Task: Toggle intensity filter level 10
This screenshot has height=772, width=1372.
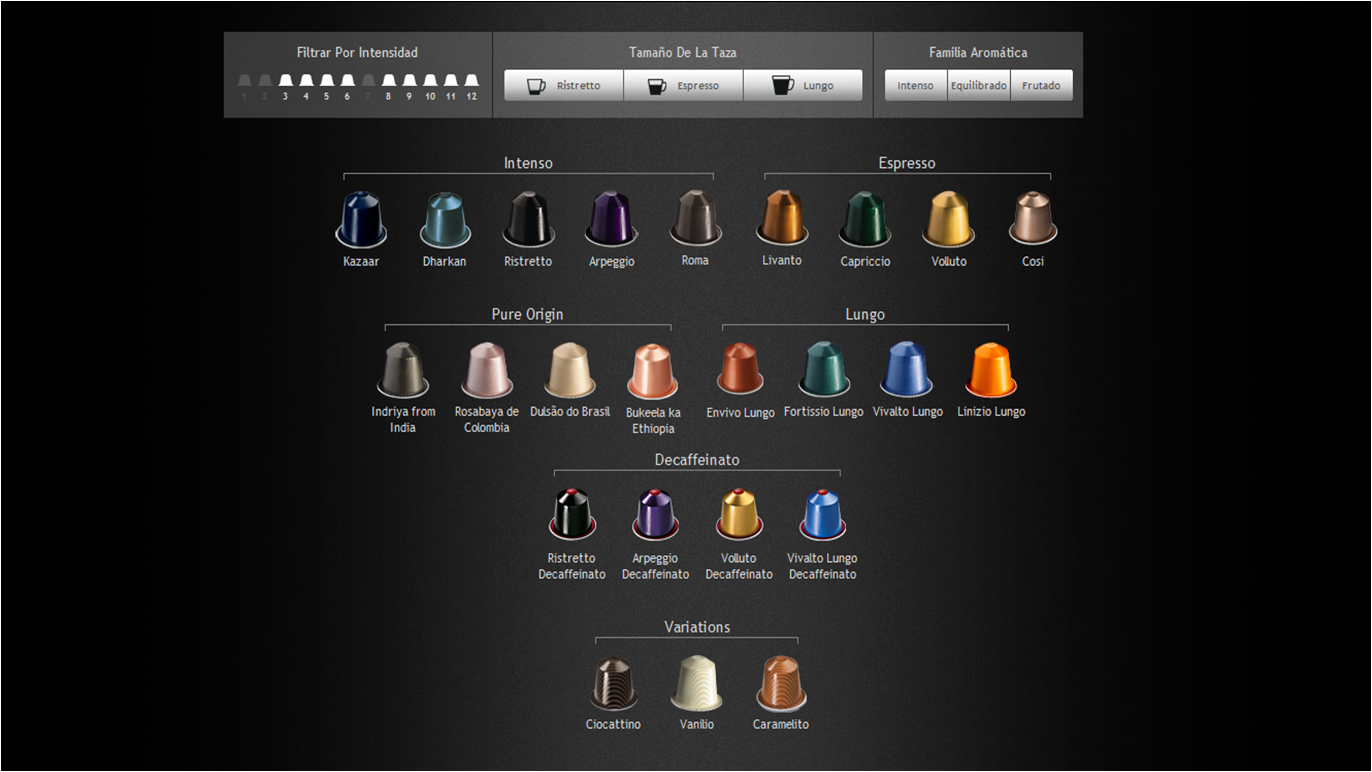Action: 430,87
